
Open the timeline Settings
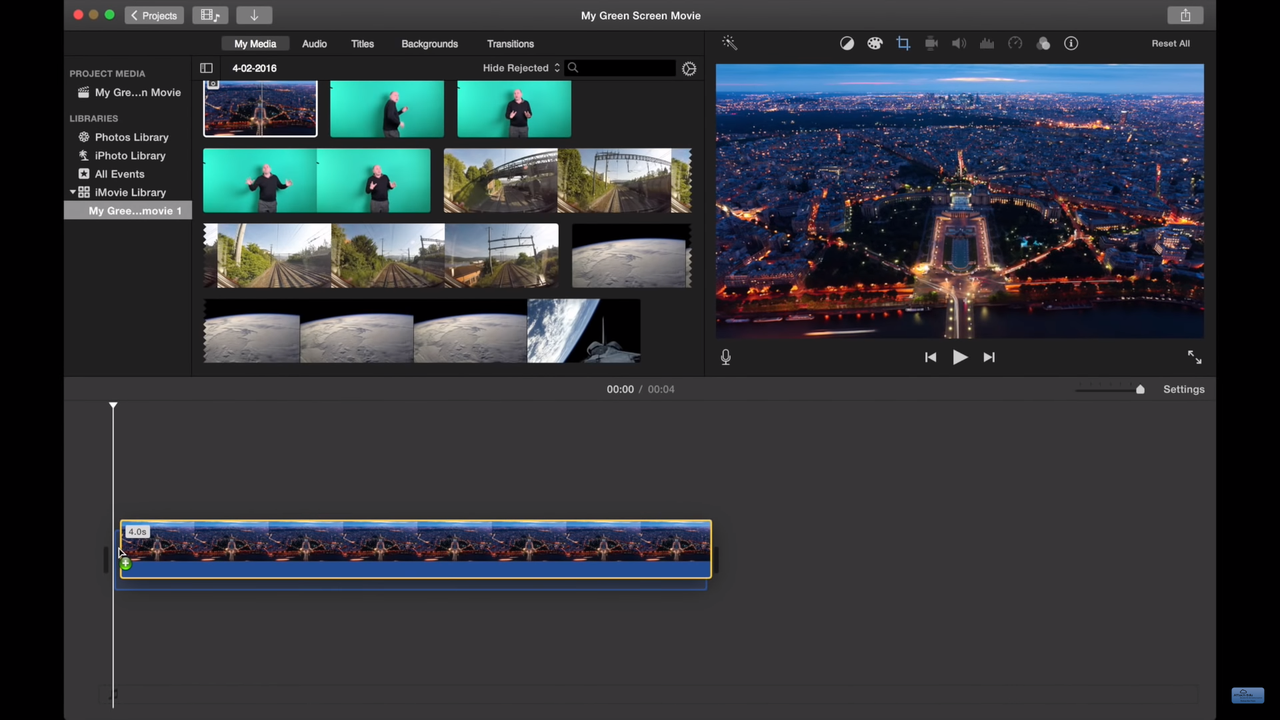(1184, 389)
